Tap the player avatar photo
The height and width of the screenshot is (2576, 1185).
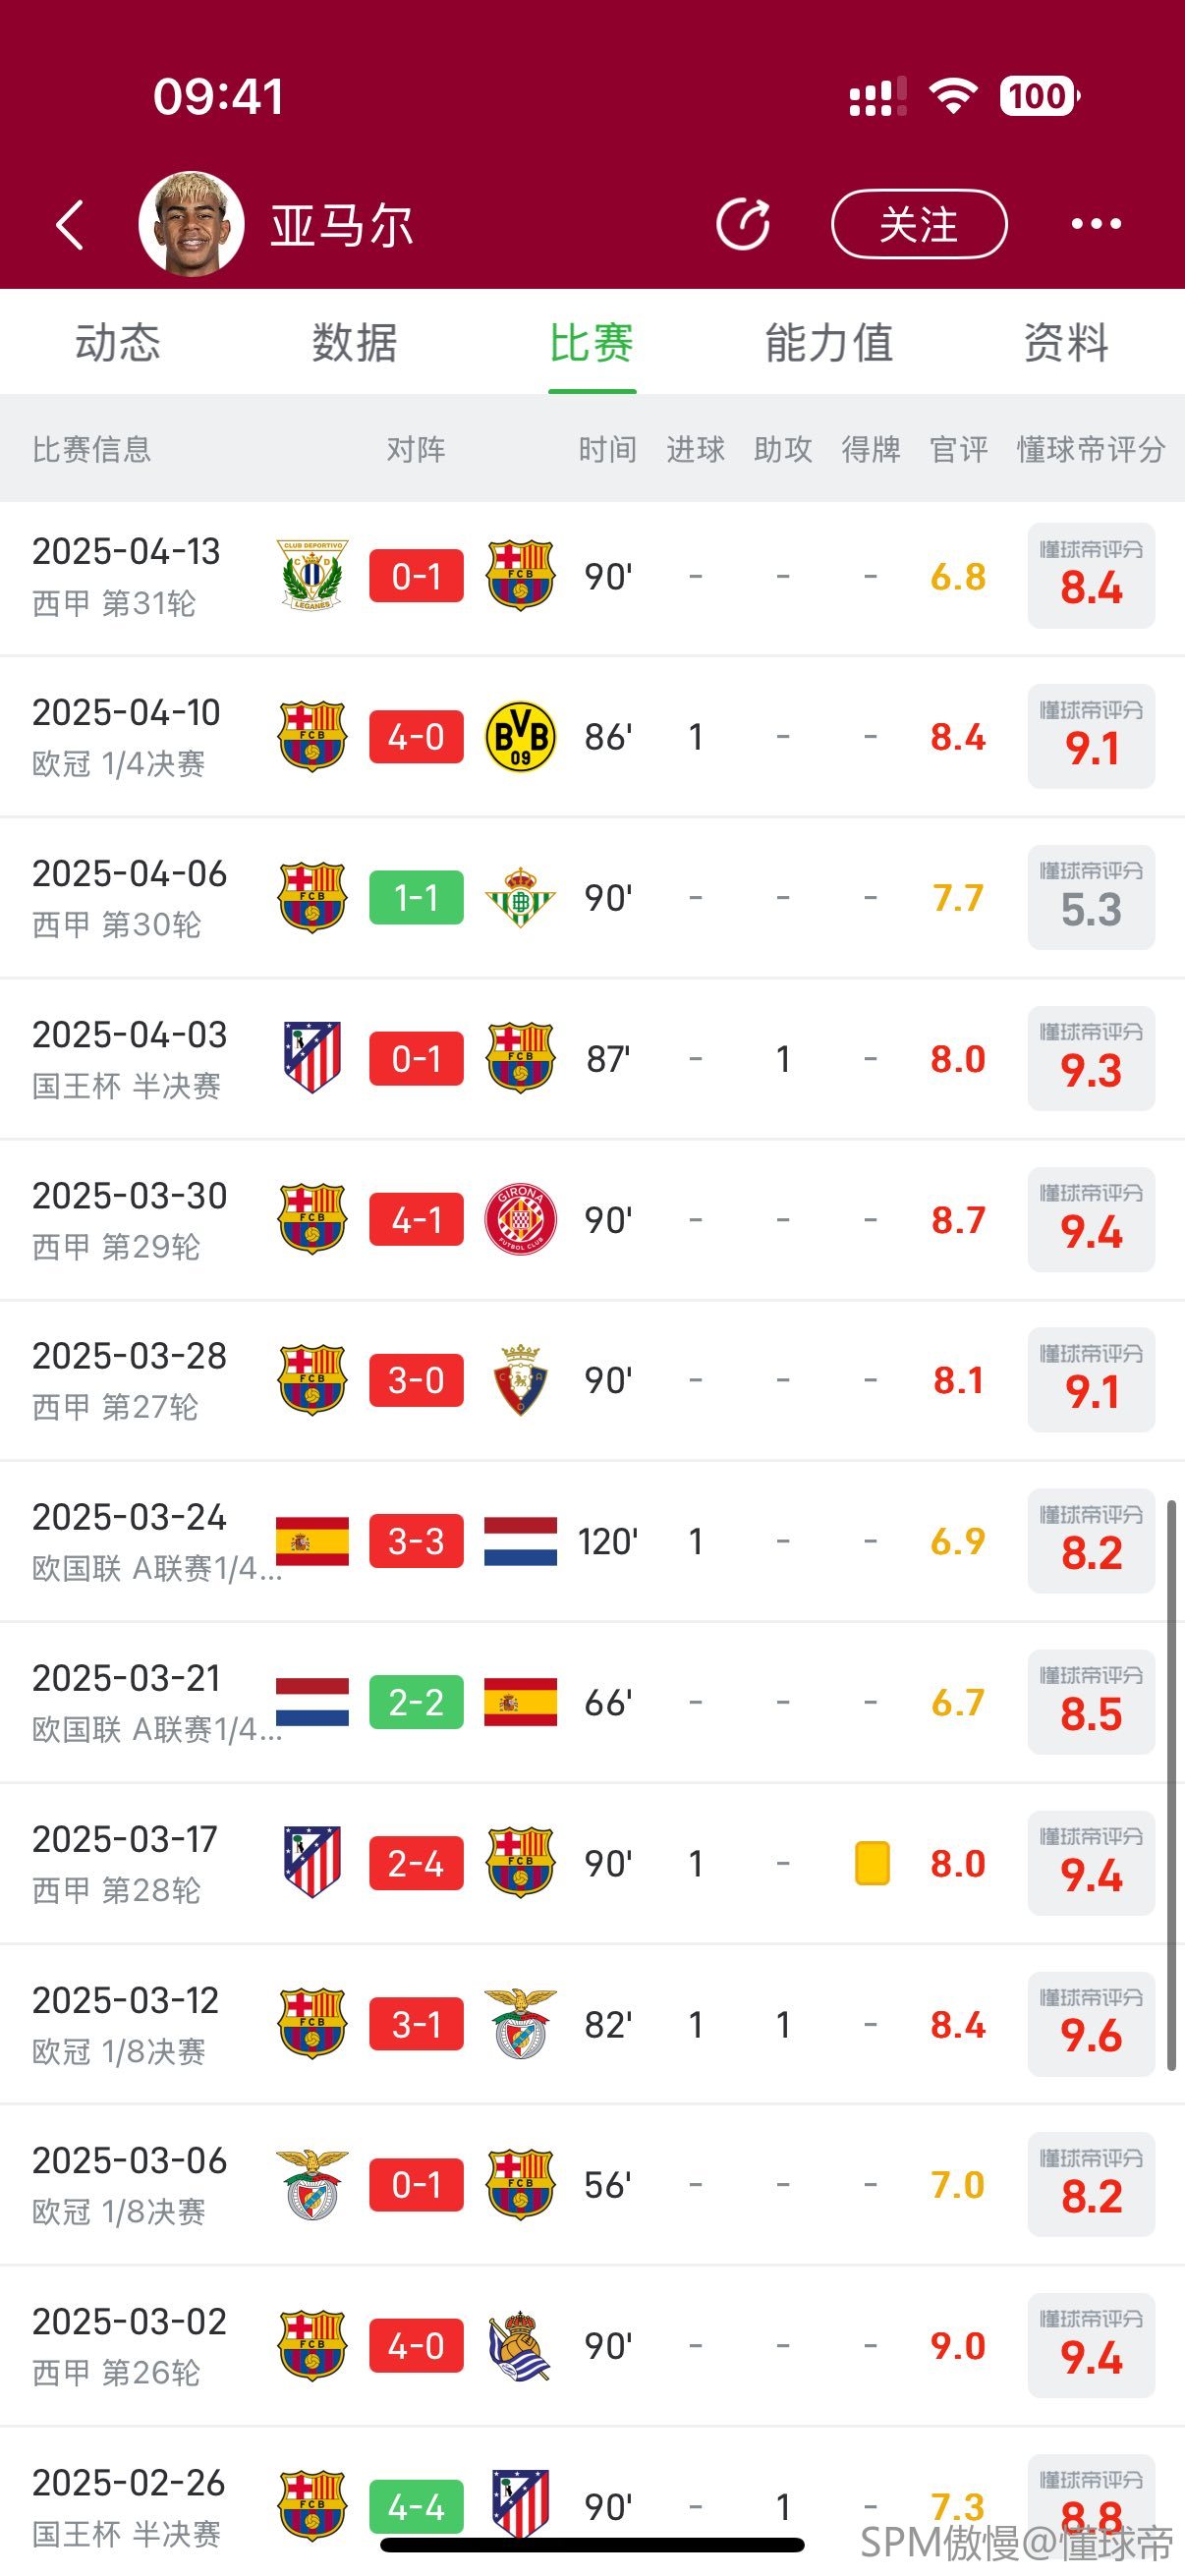click(x=191, y=224)
